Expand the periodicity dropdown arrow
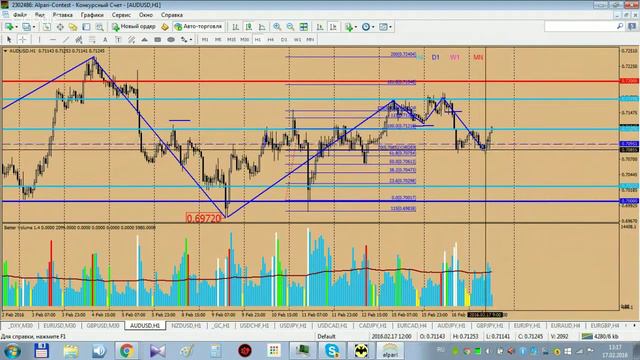 pyautogui.click(x=373, y=27)
